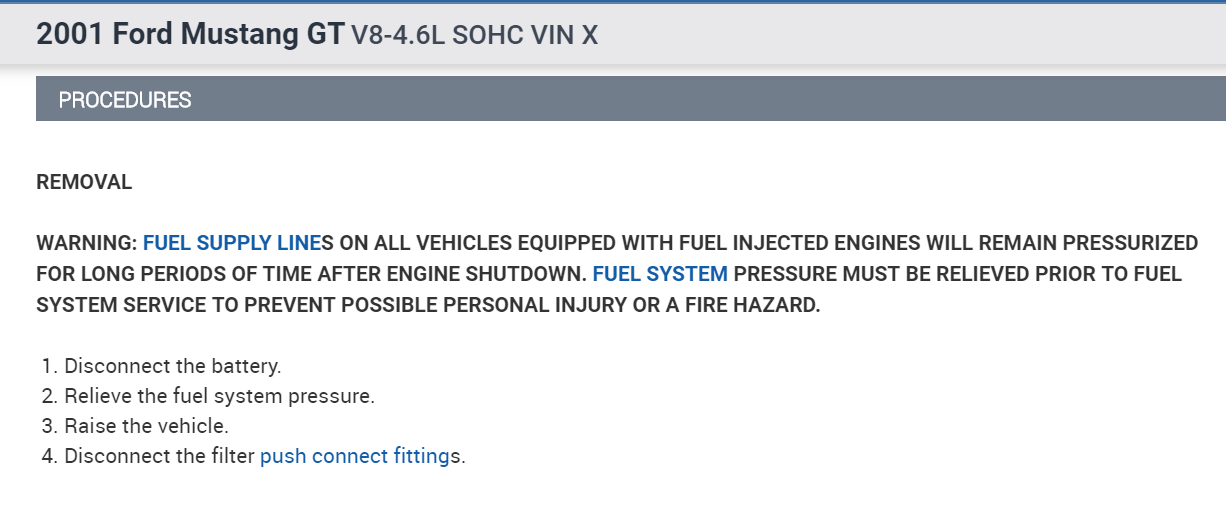Follow the blue FUEL SYSTEM link
Viewport: 1226px width, 528px height.
click(660, 274)
